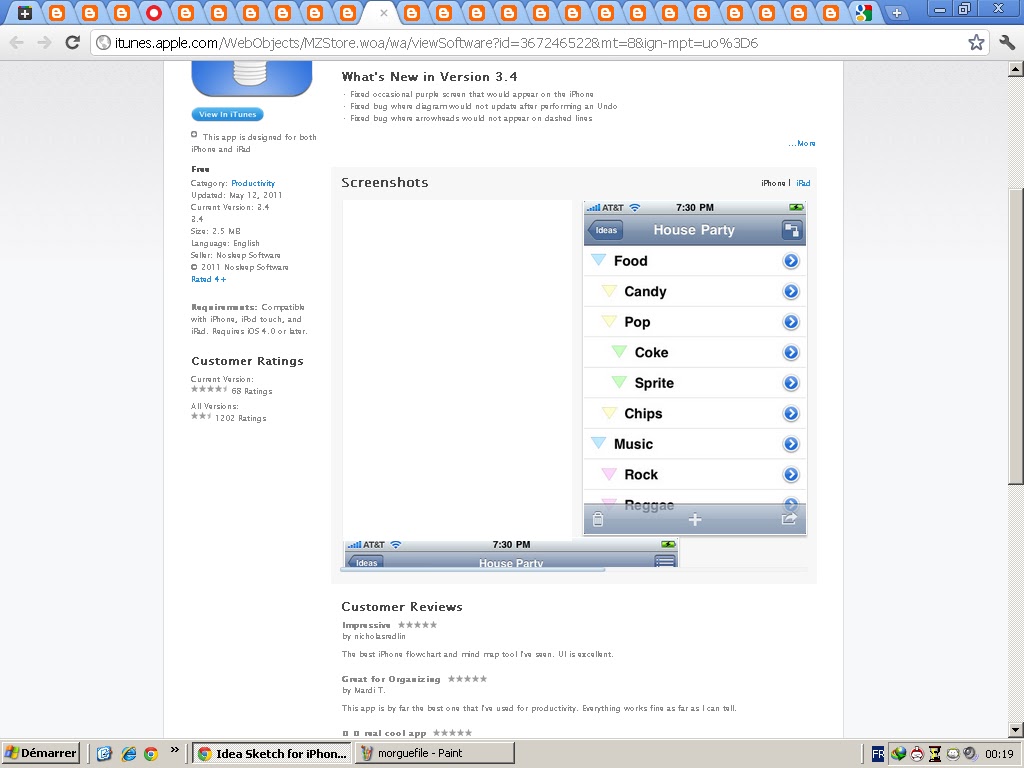Click the House Party list iPhone screenshot
The width and height of the screenshot is (1024, 768).
[695, 368]
